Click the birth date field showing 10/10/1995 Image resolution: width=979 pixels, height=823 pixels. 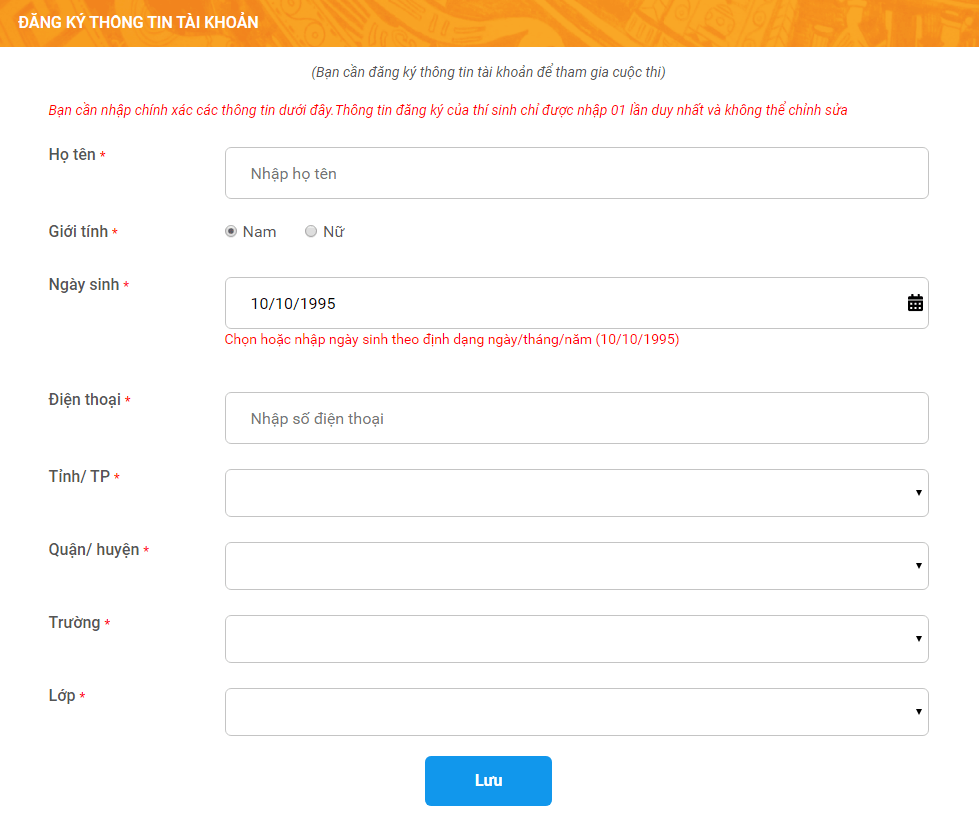pos(560,303)
